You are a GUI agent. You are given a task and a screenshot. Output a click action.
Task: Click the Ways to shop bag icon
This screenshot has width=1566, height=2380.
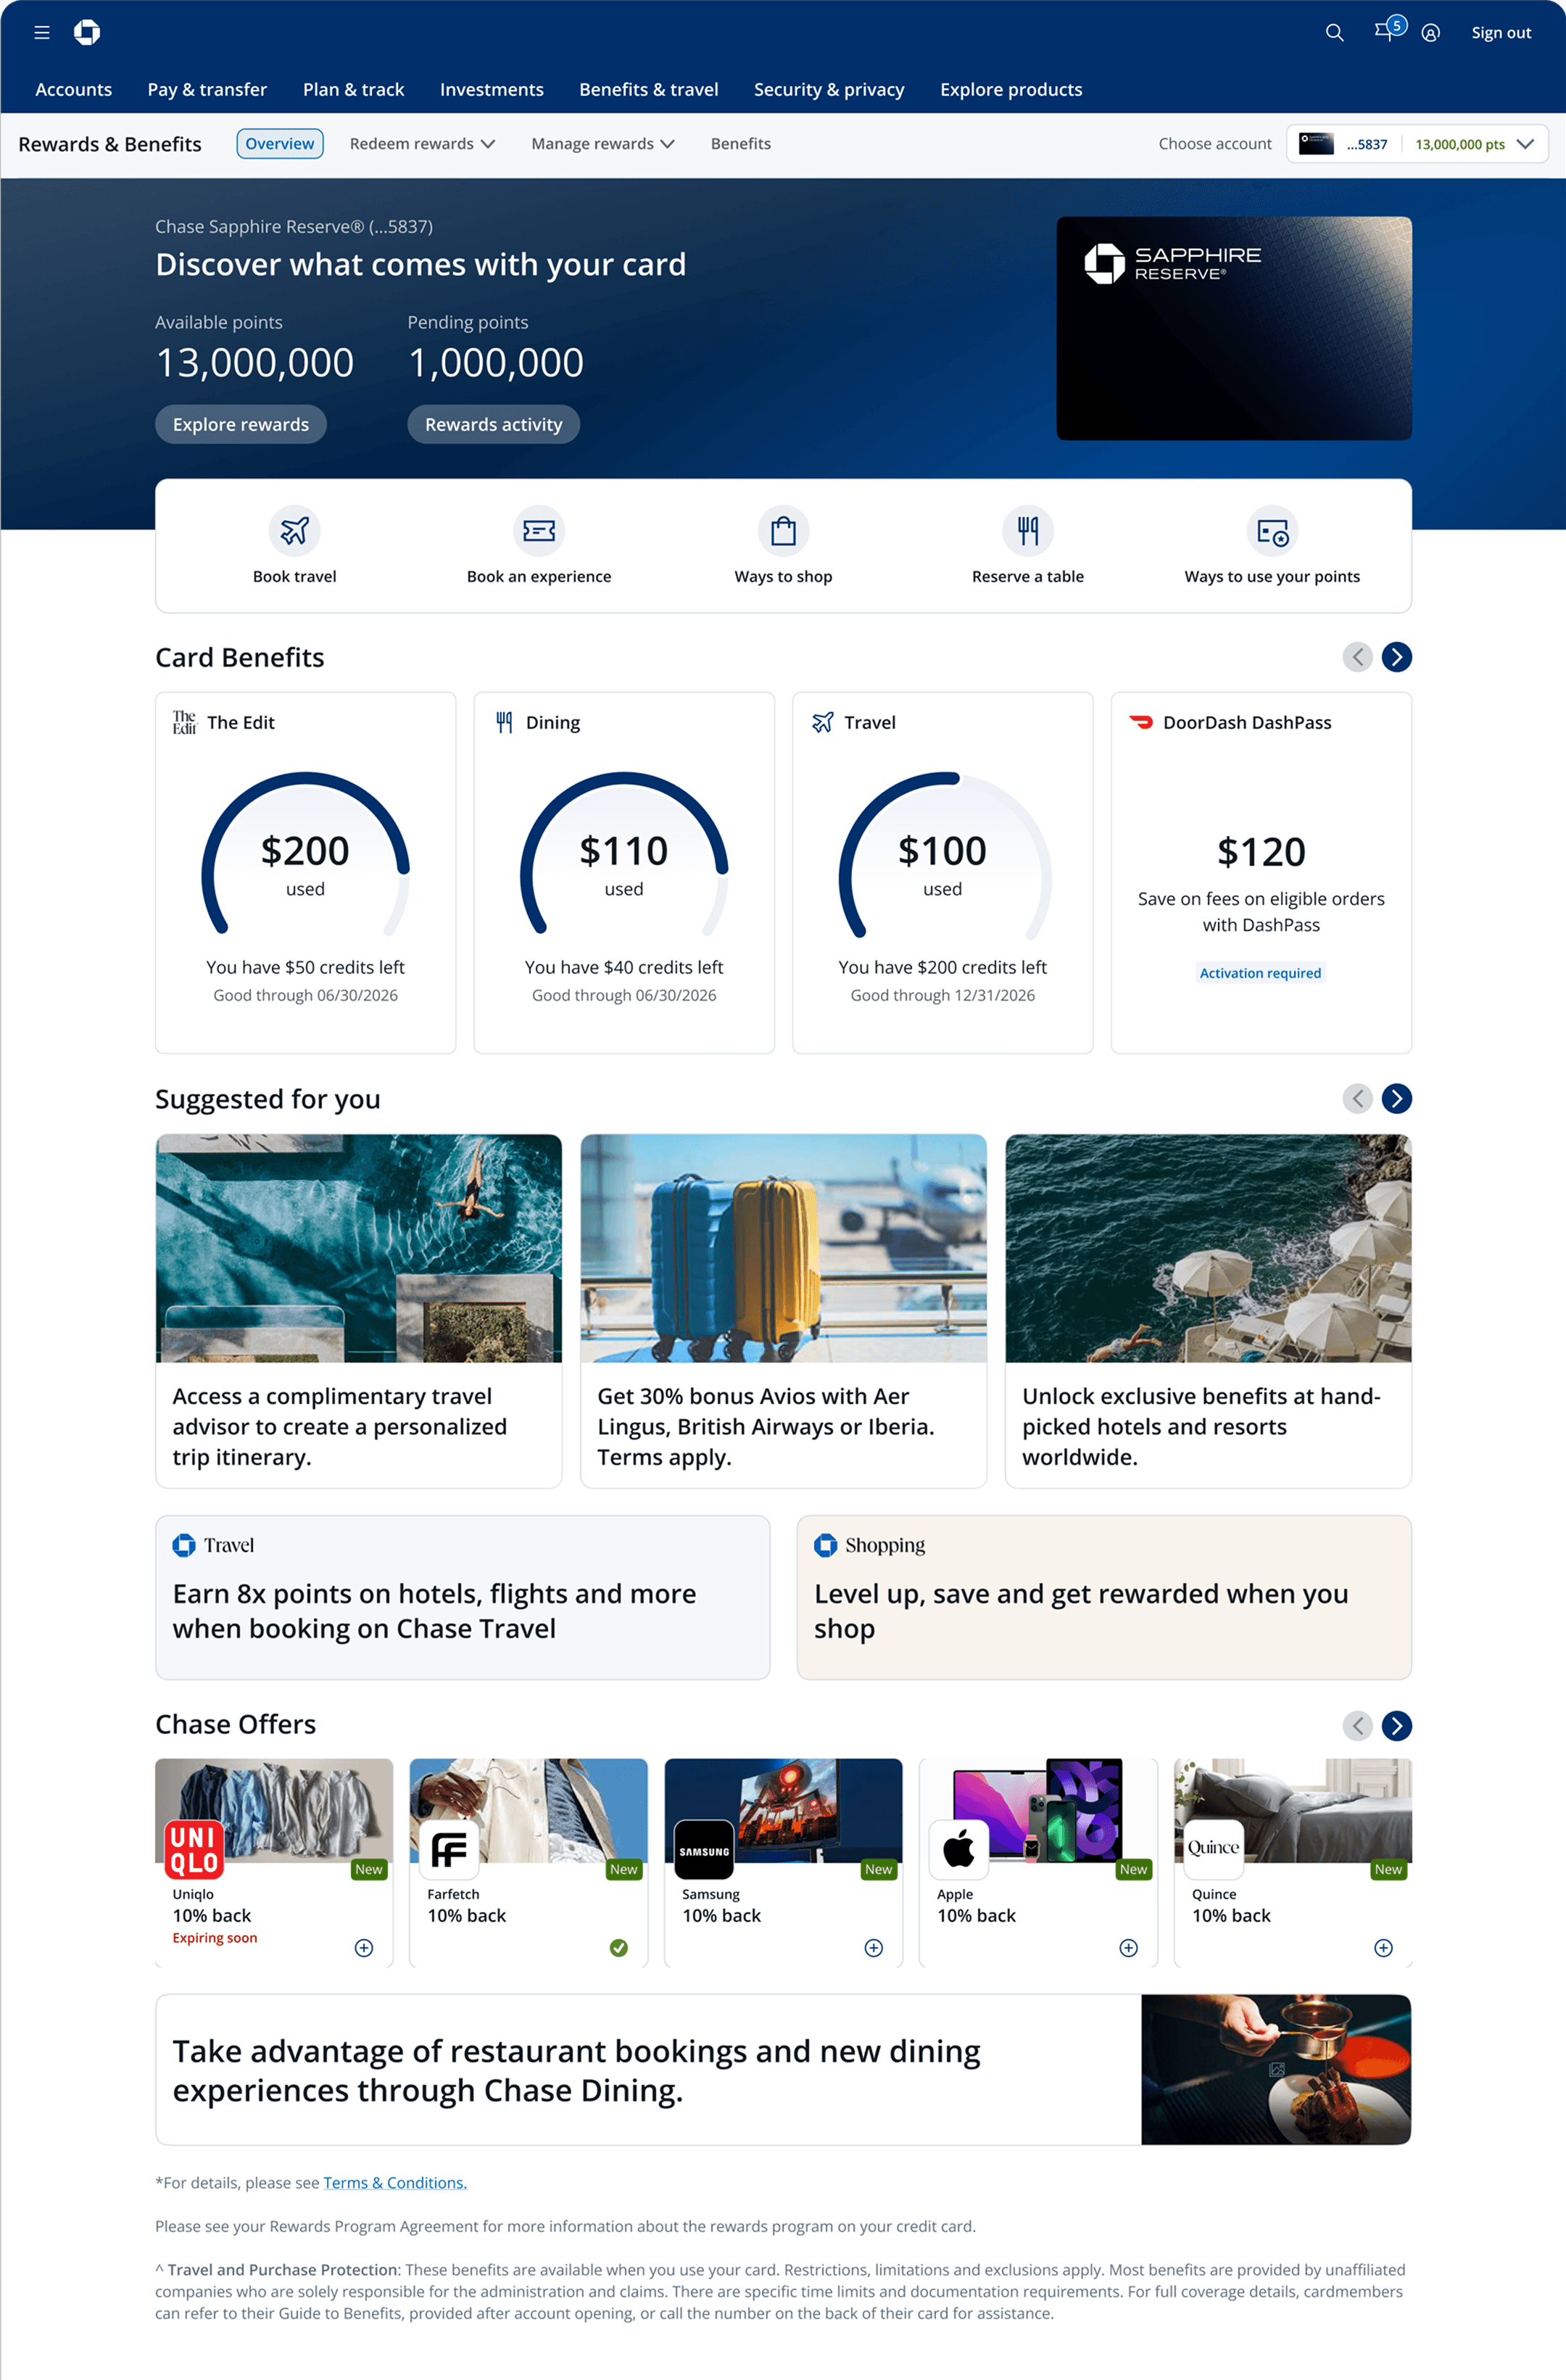coord(783,530)
